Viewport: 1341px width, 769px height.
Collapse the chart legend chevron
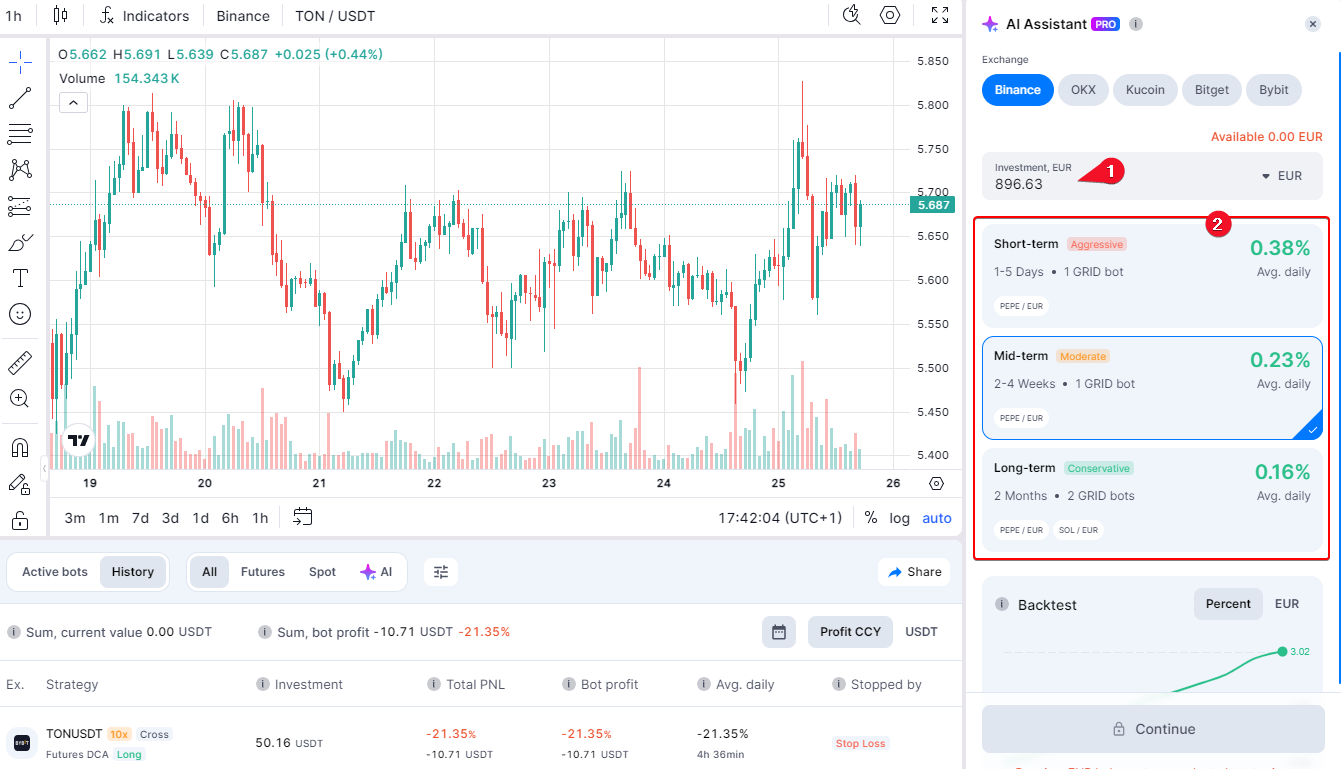(x=74, y=102)
